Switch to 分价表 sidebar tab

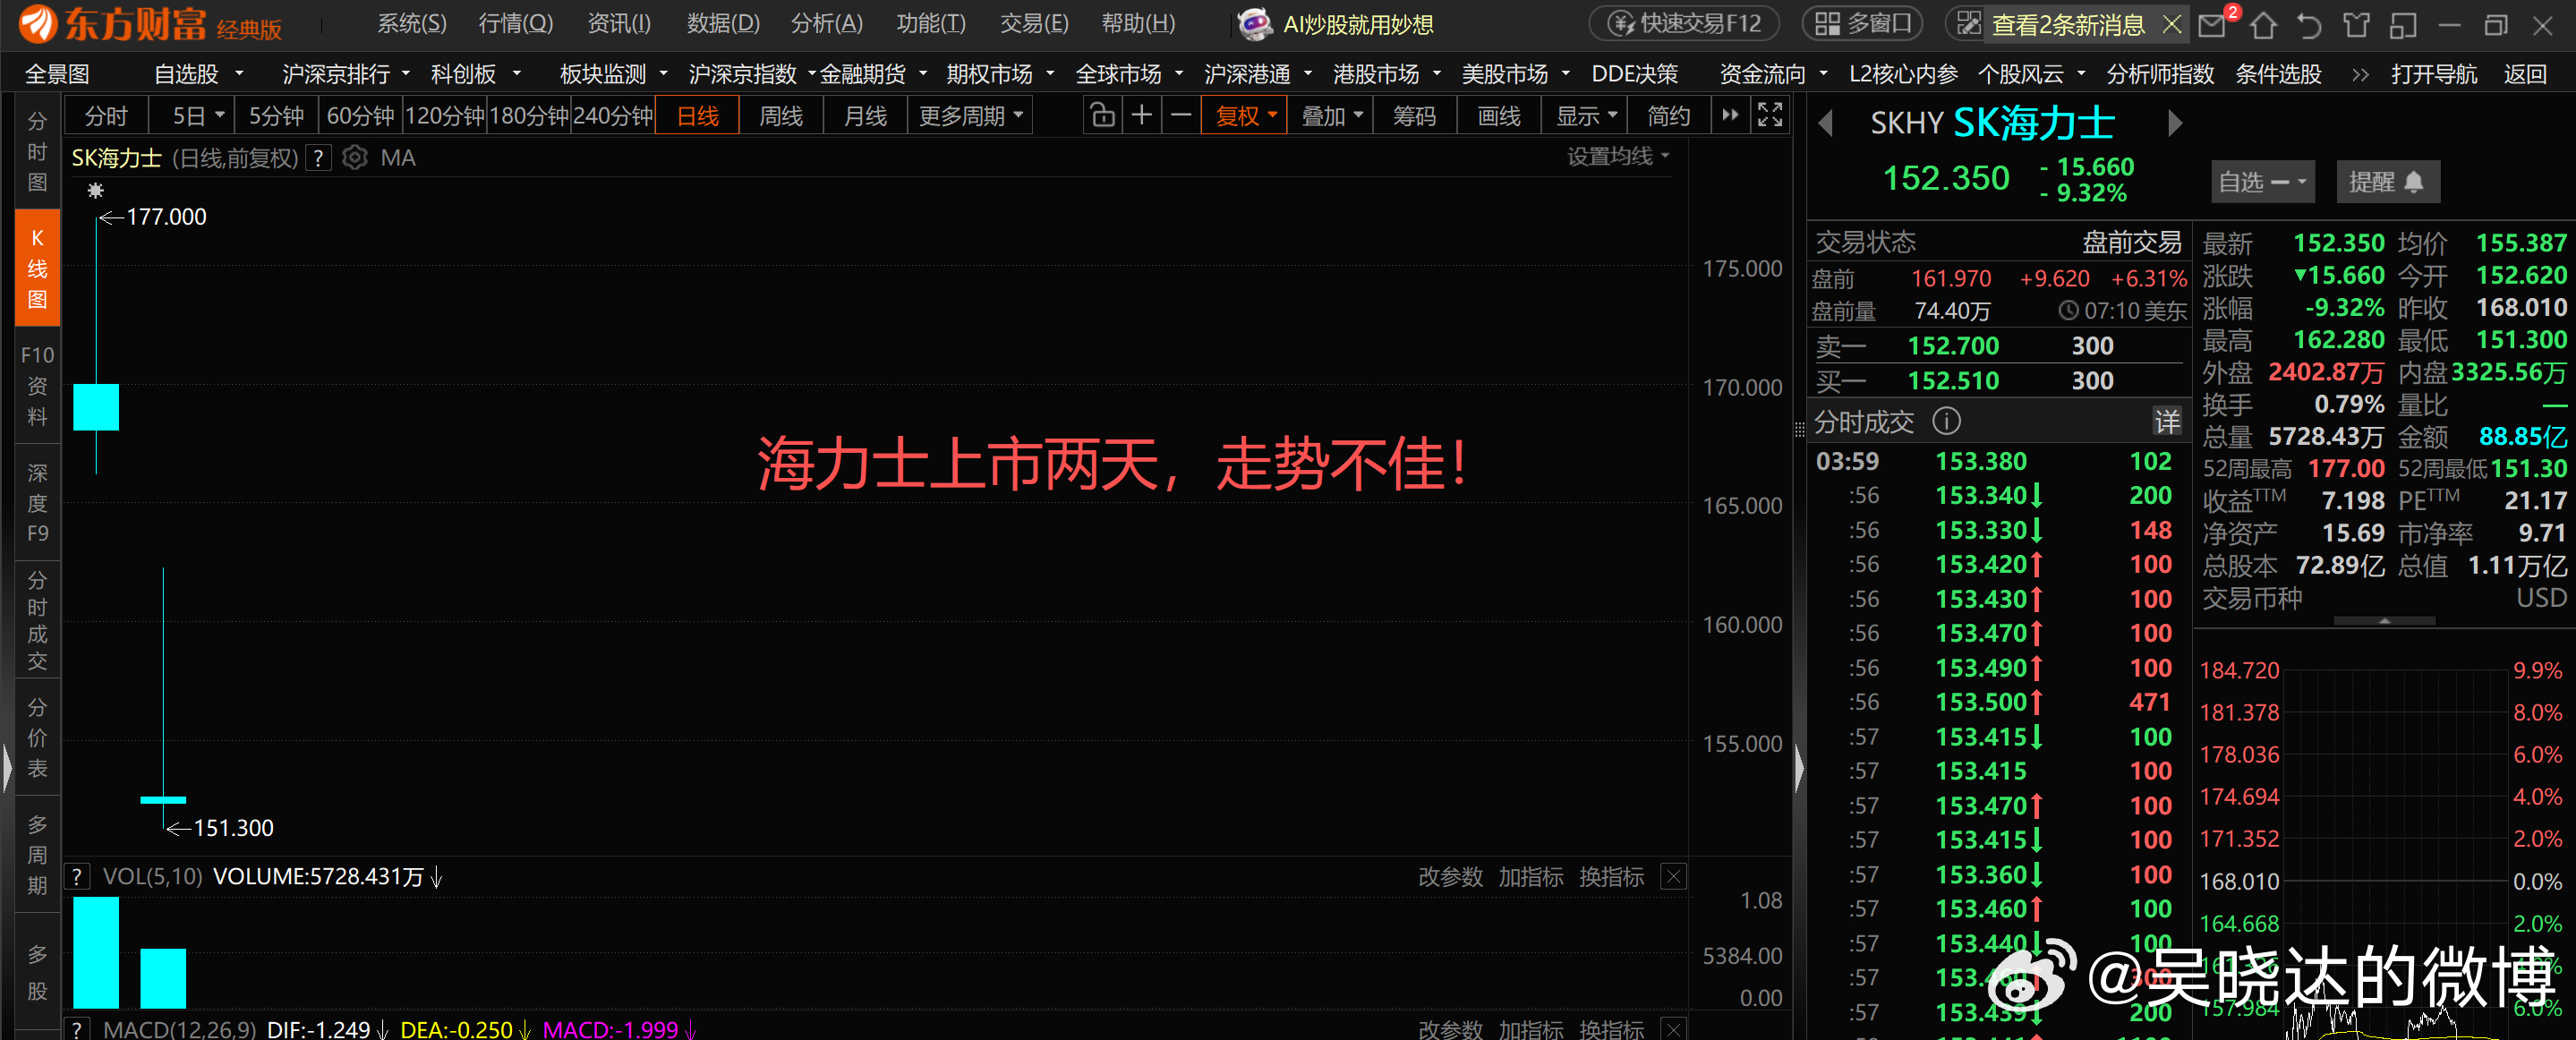tap(37, 737)
